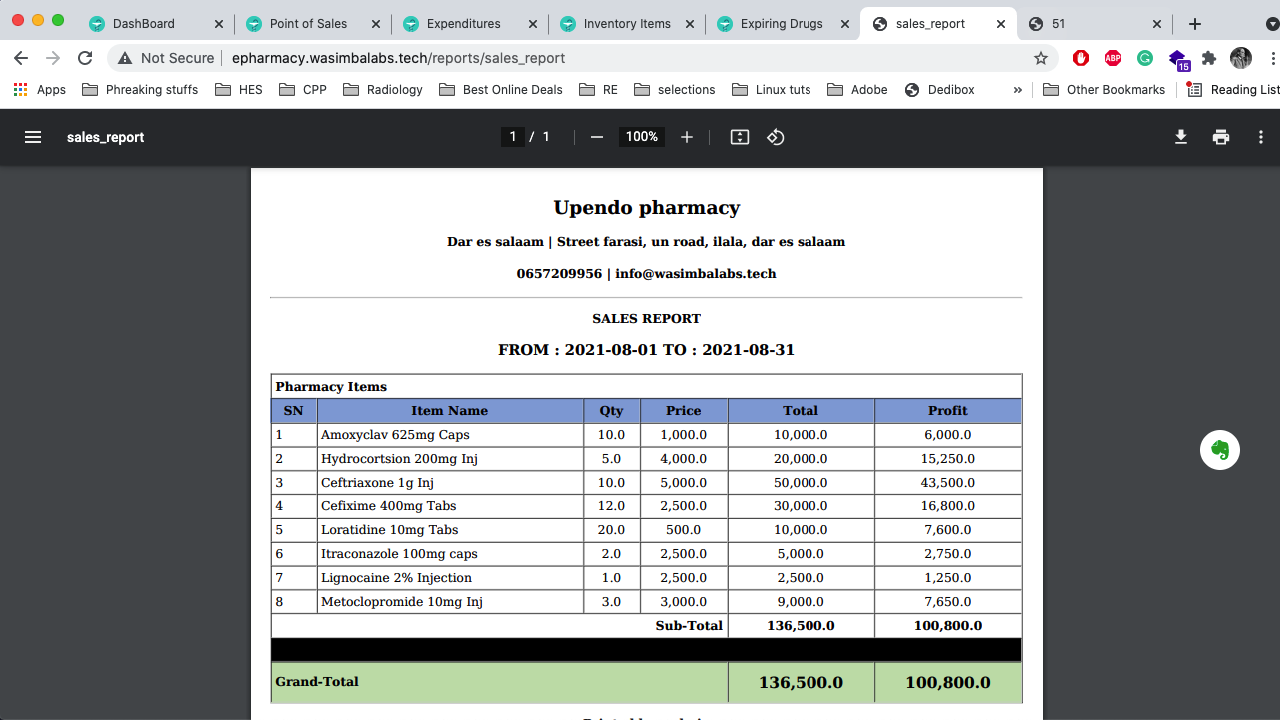Reload the sales report page
Viewport: 1280px width, 720px height.
tap(85, 58)
